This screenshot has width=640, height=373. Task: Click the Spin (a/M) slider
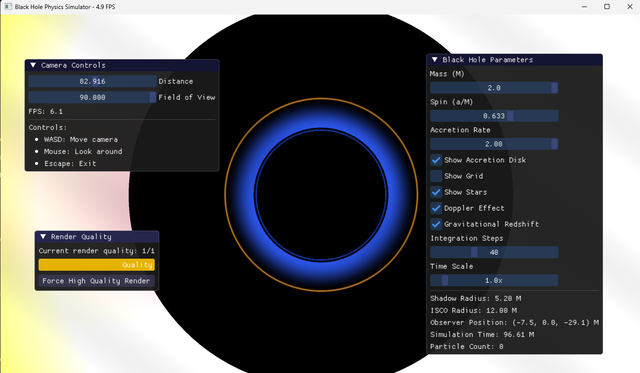tap(494, 116)
